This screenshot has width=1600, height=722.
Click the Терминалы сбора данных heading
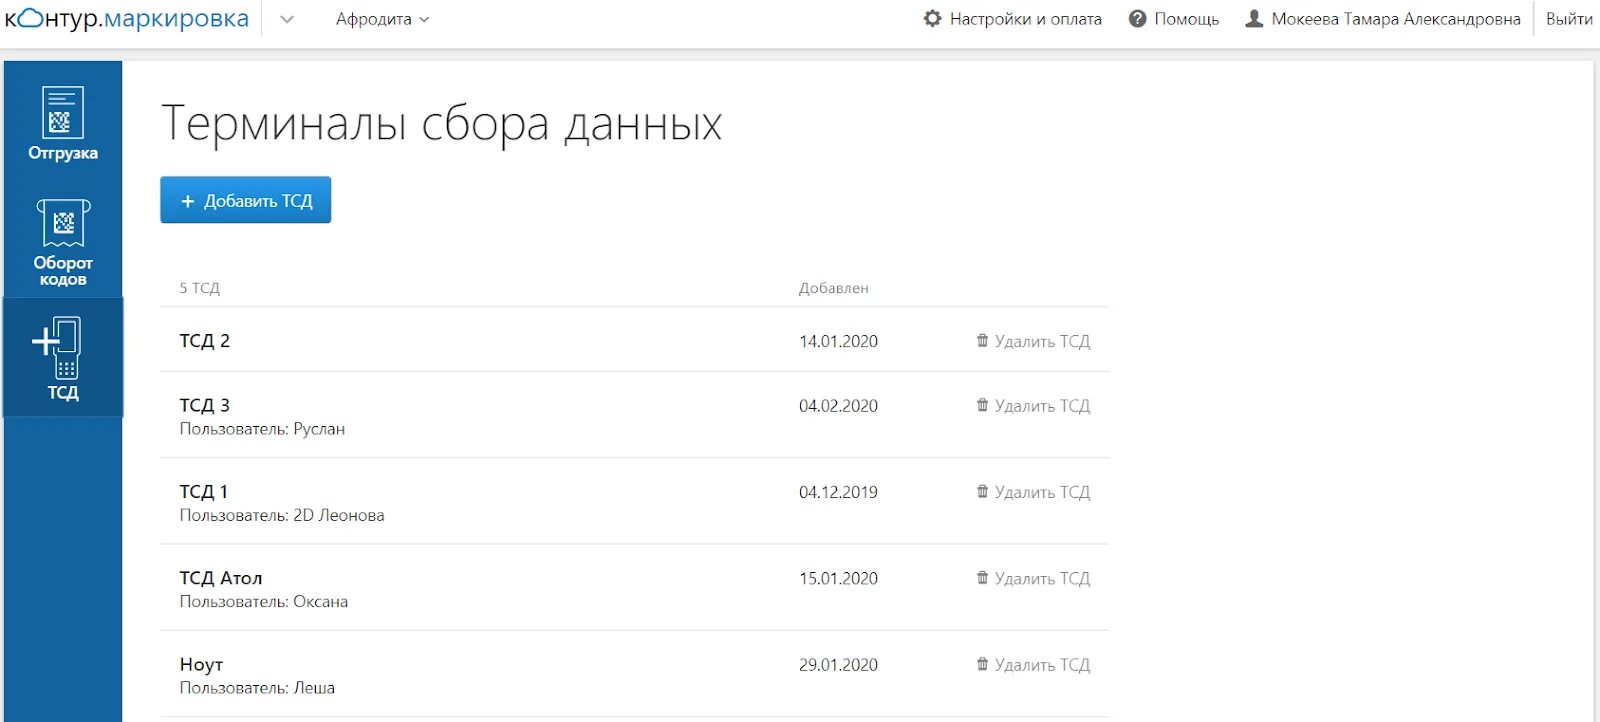[441, 124]
